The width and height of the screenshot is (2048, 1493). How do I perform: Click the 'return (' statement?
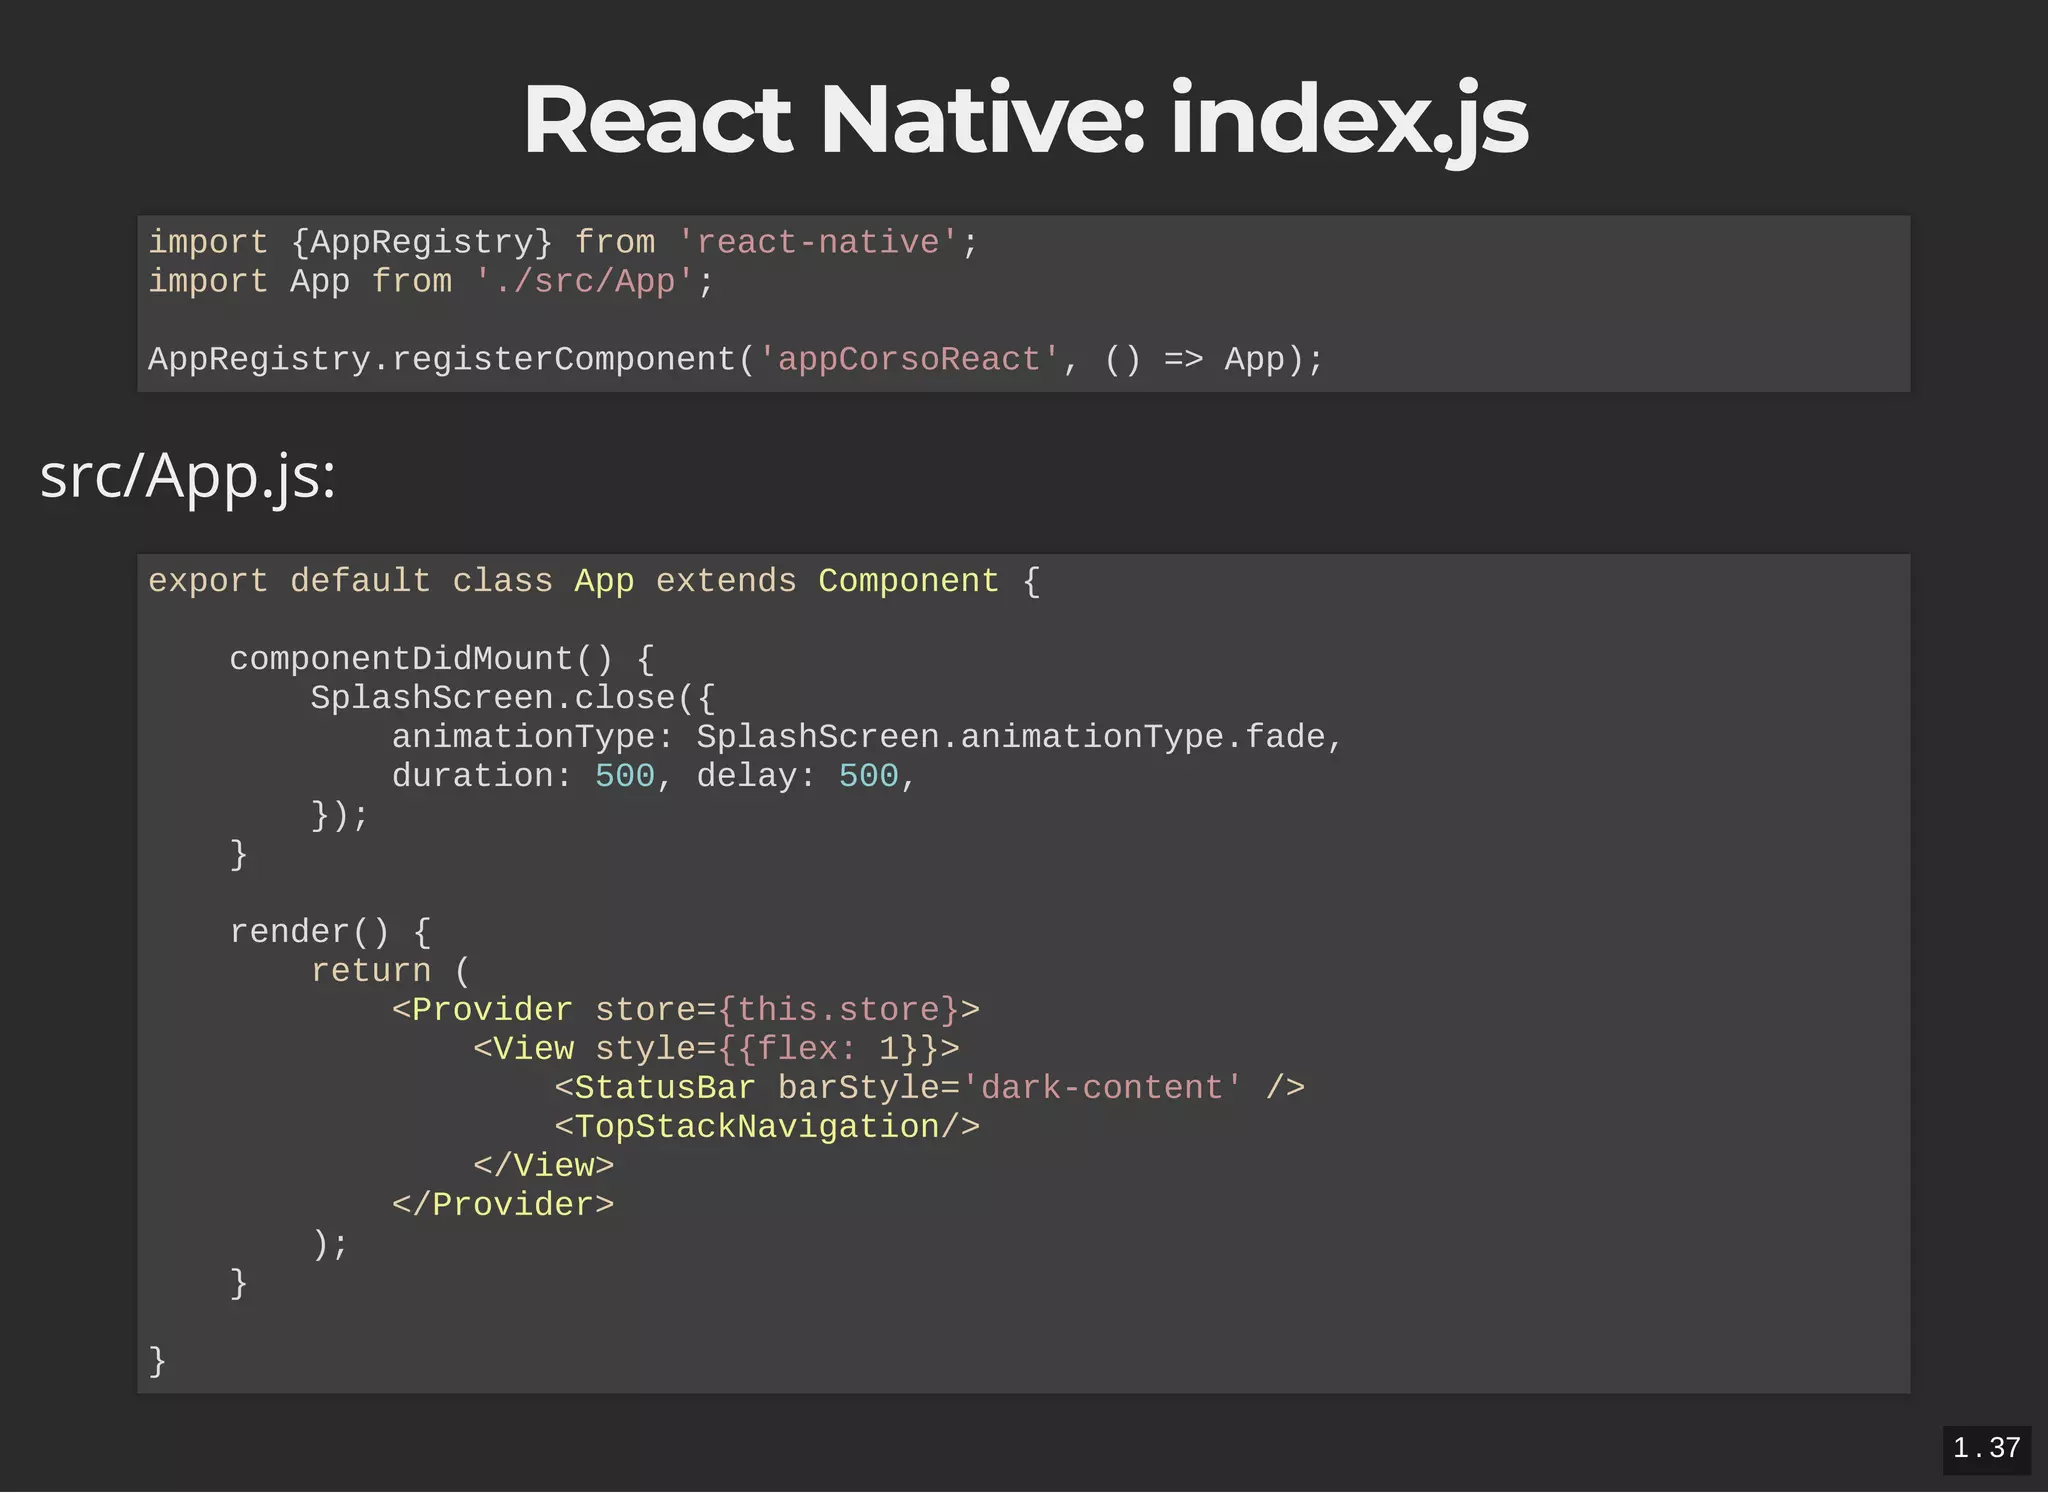pyautogui.click(x=390, y=972)
